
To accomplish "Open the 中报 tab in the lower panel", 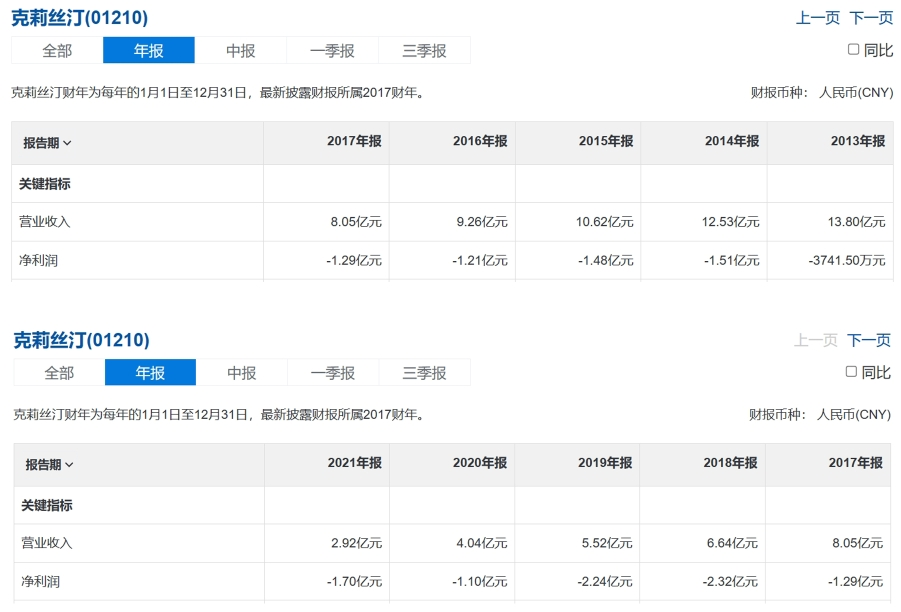I will (x=241, y=372).
